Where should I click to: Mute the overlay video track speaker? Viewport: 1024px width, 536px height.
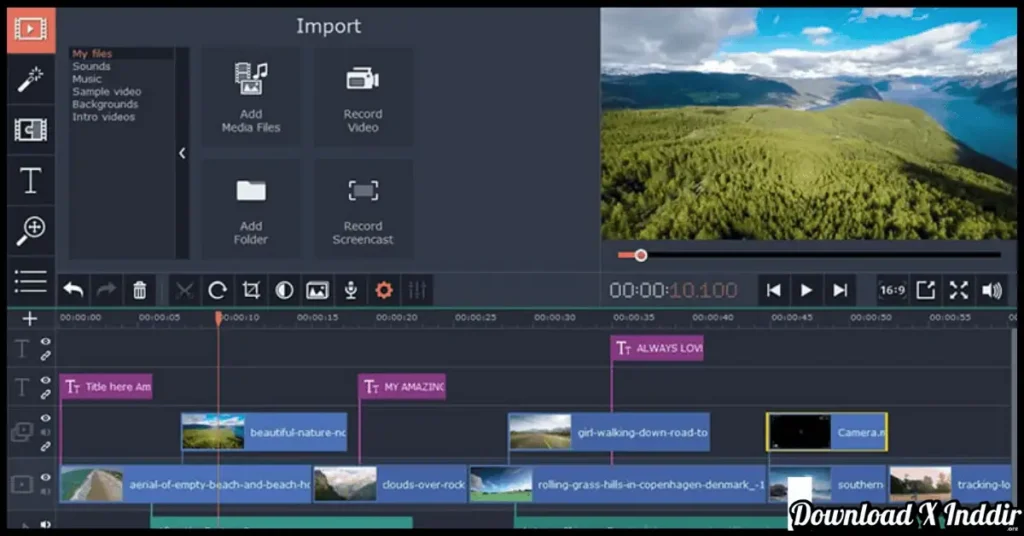pyautogui.click(x=45, y=432)
